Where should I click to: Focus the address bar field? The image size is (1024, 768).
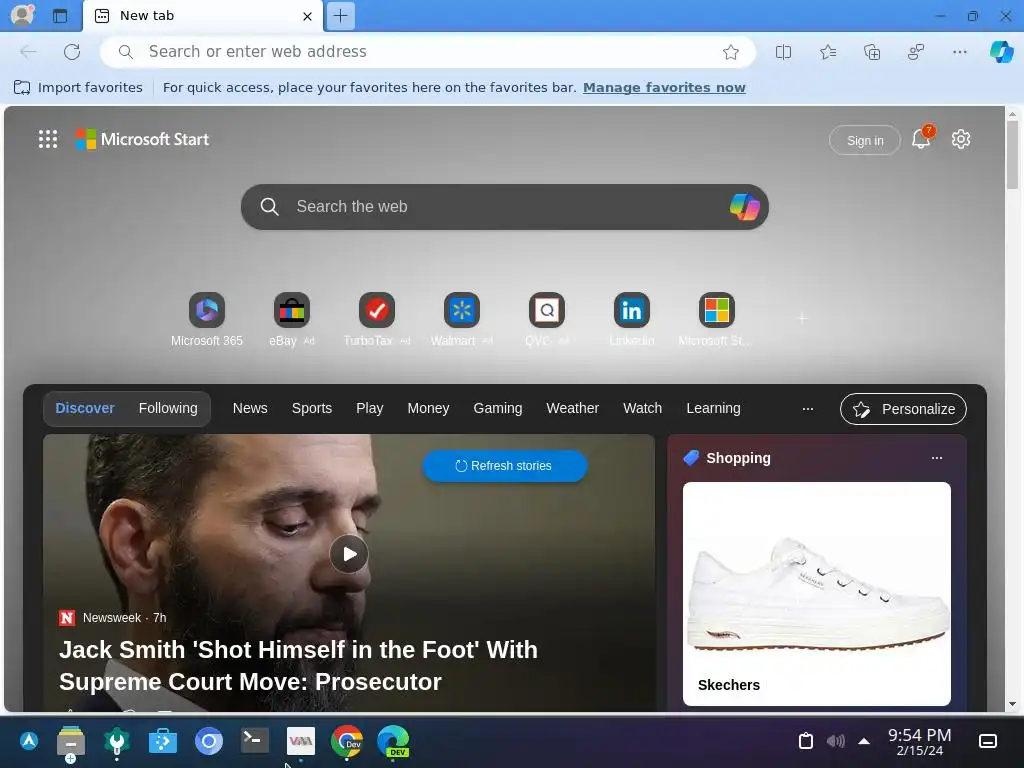[428, 52]
